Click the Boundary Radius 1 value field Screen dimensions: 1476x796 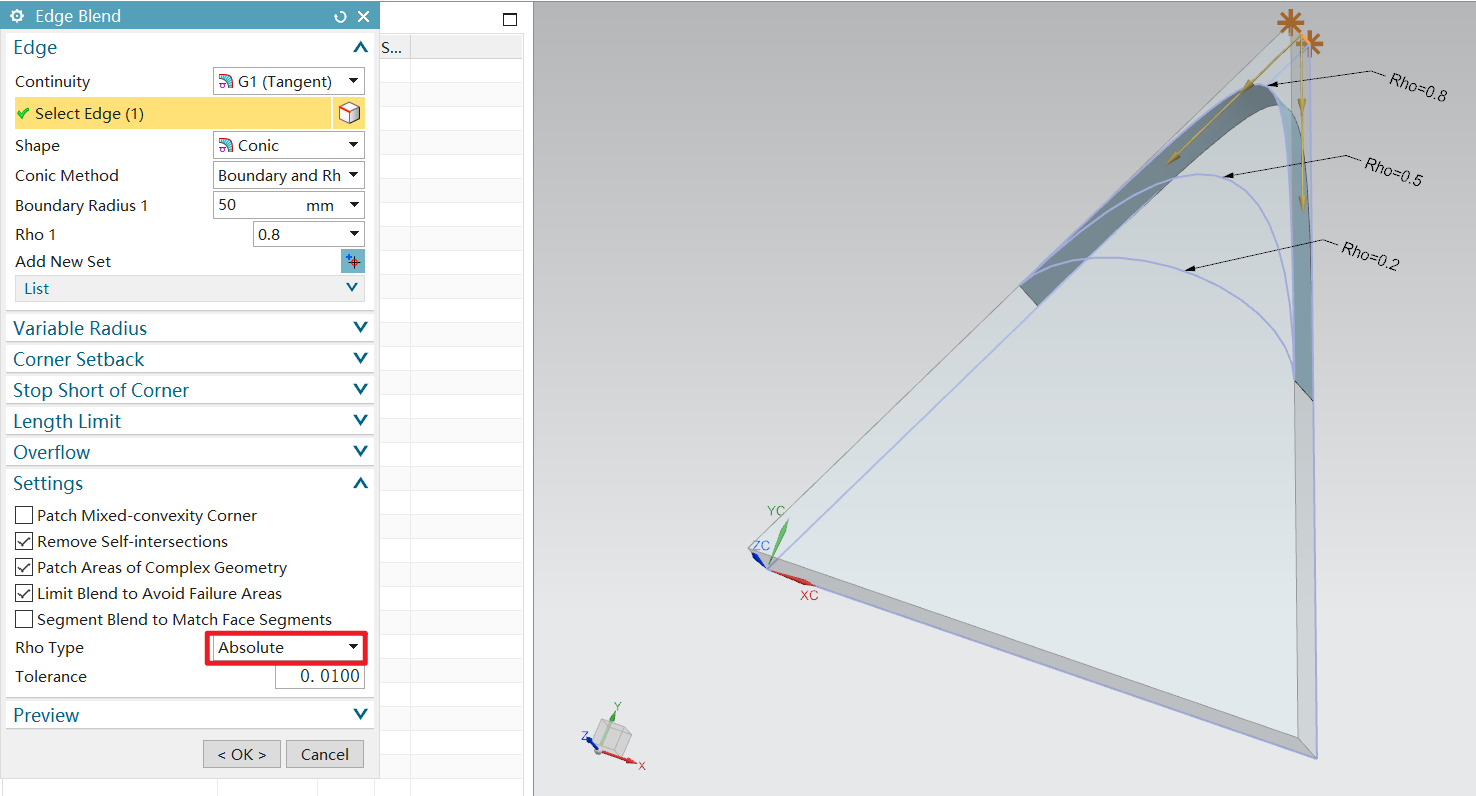pyautogui.click(x=258, y=205)
